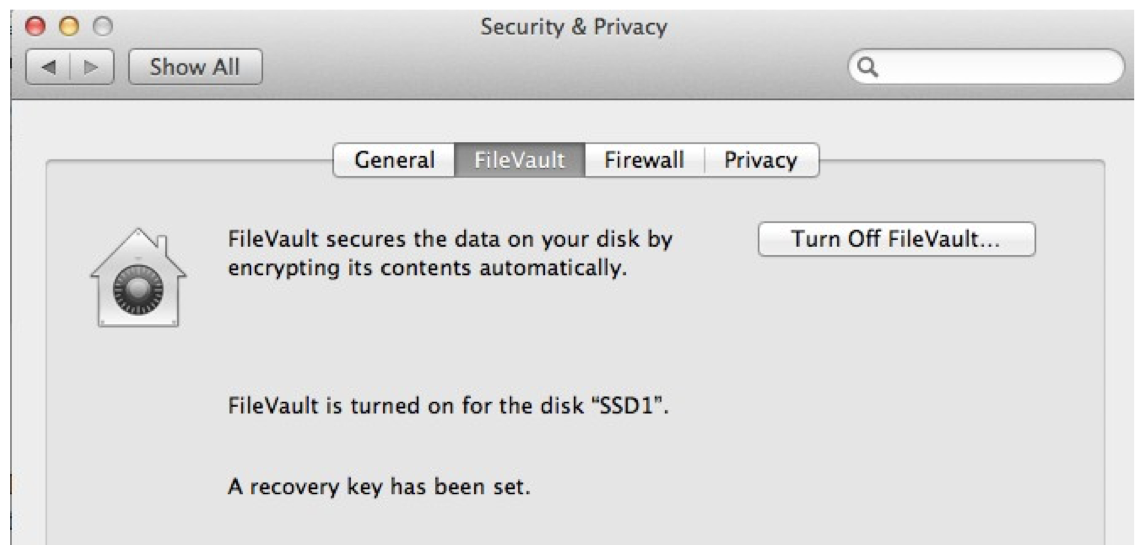Open the Firewall tab
1146x556 pixels.
pyautogui.click(x=644, y=160)
